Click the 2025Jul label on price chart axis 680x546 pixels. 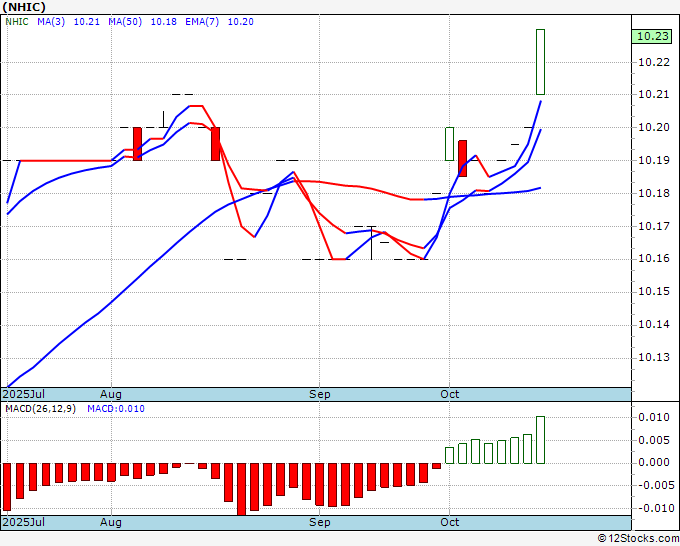[23, 394]
